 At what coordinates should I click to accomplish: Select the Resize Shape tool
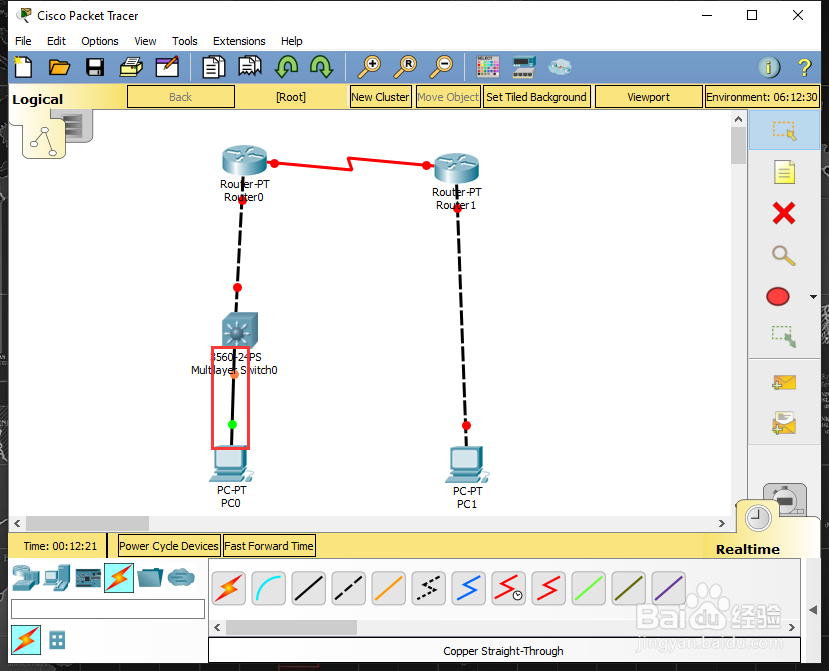pyautogui.click(x=784, y=336)
